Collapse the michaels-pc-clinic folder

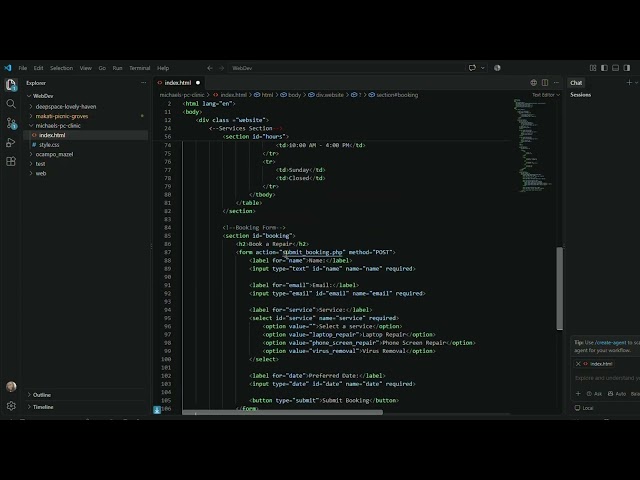tap(58, 126)
